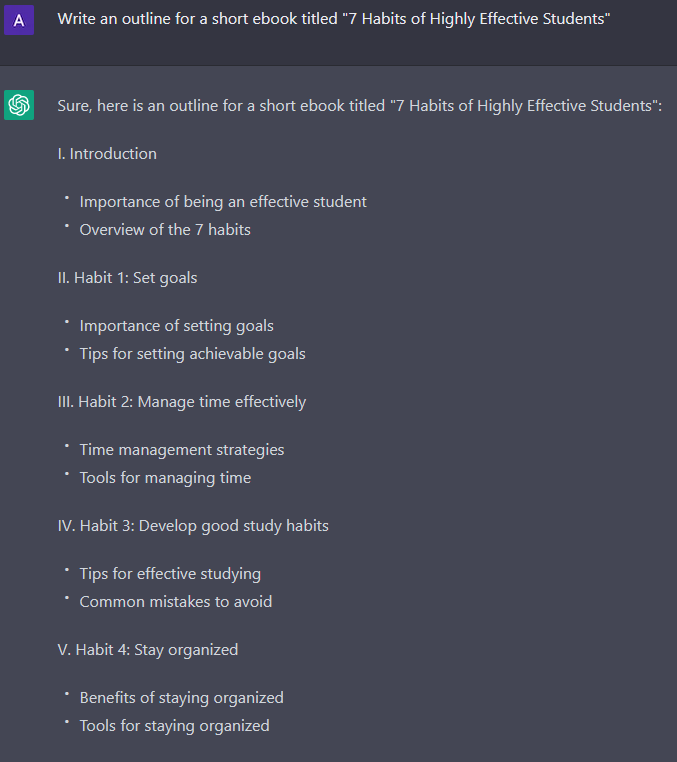Select the "I. Introduction" heading
The image size is (677, 762).
107,154
